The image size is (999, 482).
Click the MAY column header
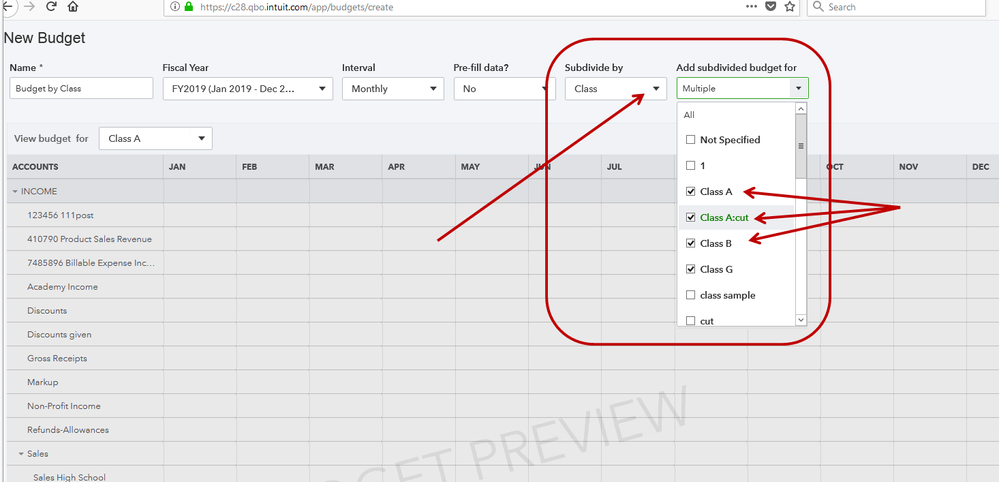click(492, 167)
